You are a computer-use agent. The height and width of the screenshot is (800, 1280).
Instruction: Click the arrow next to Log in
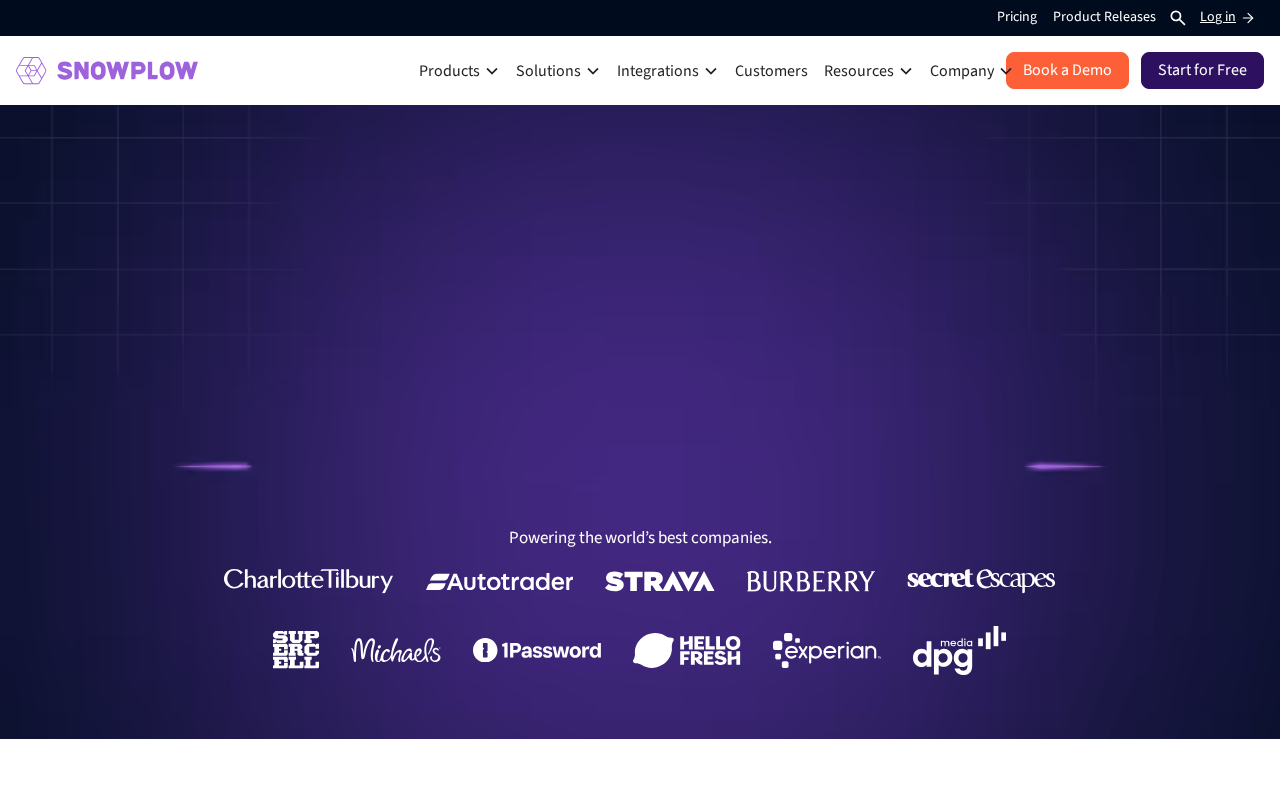[1248, 18]
